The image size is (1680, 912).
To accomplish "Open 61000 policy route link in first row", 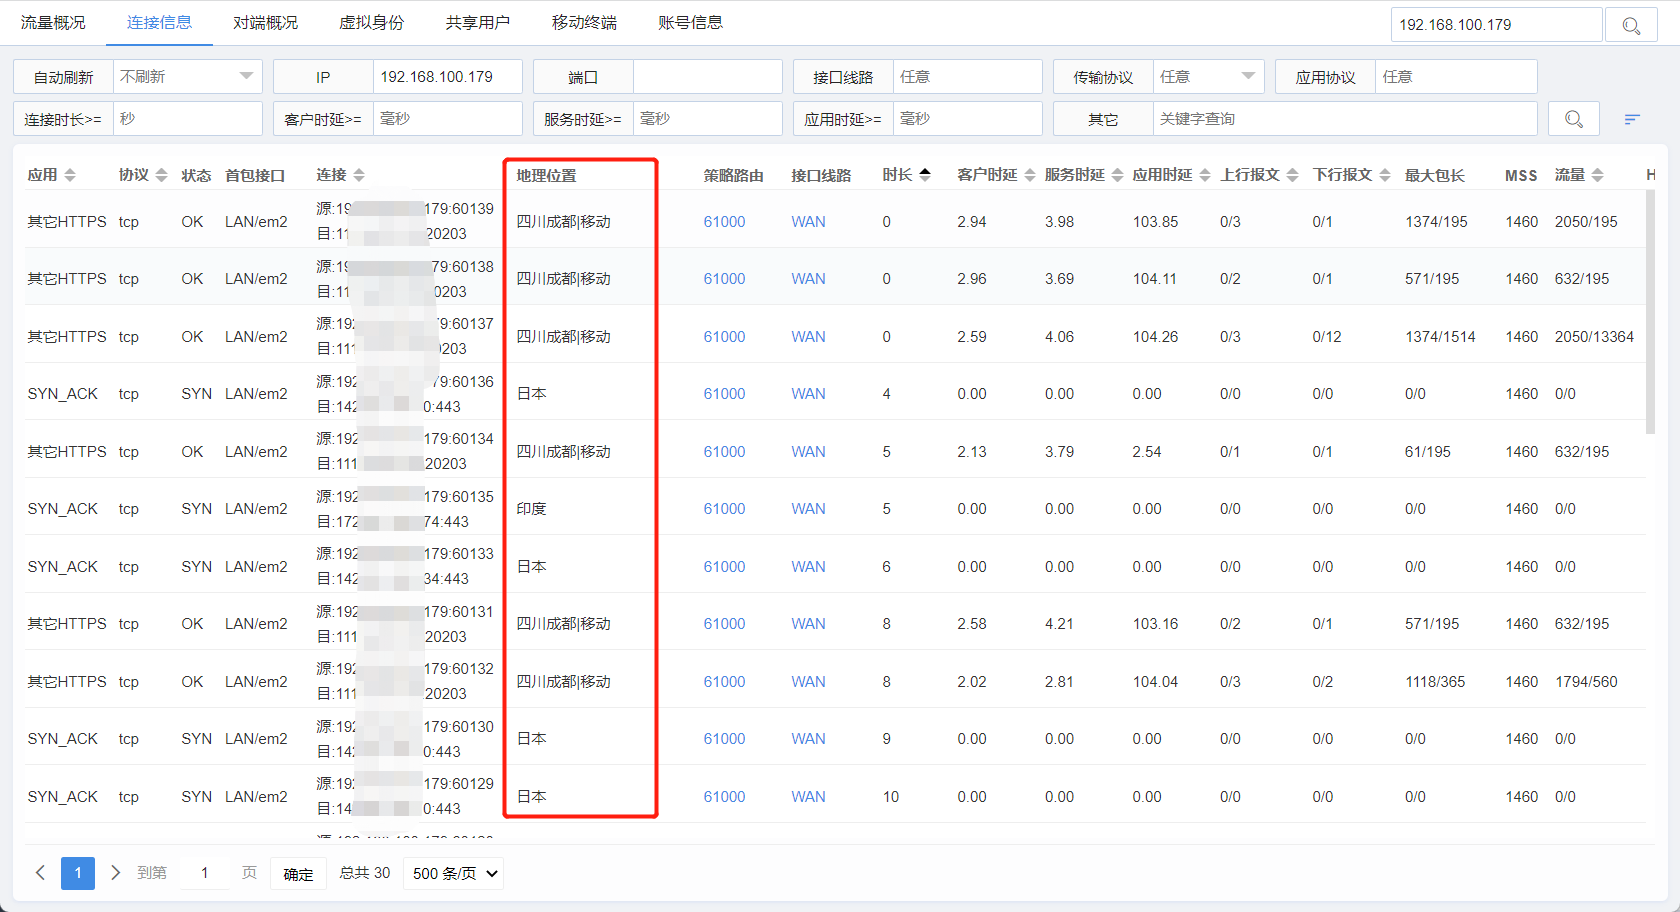I will [x=724, y=222].
